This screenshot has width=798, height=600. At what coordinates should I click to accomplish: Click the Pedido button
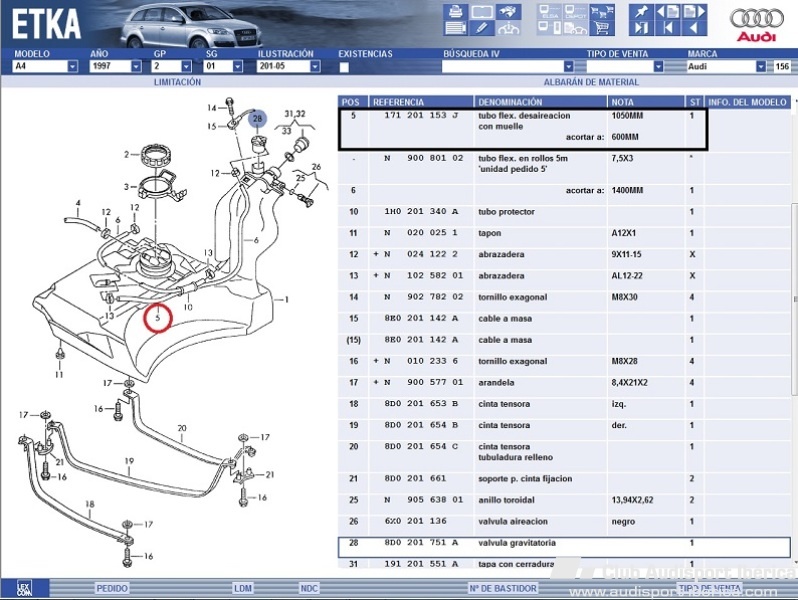coord(112,588)
